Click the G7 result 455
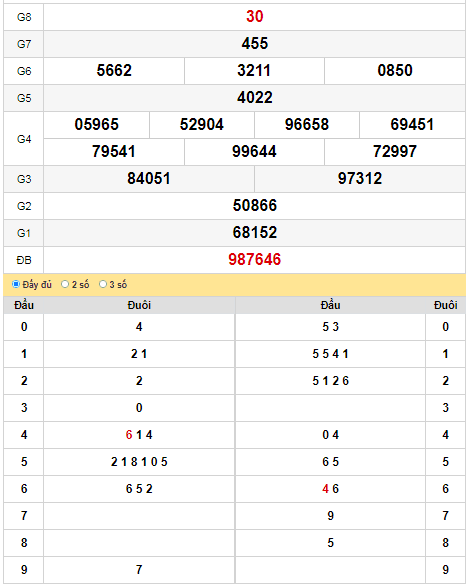 [255, 43]
